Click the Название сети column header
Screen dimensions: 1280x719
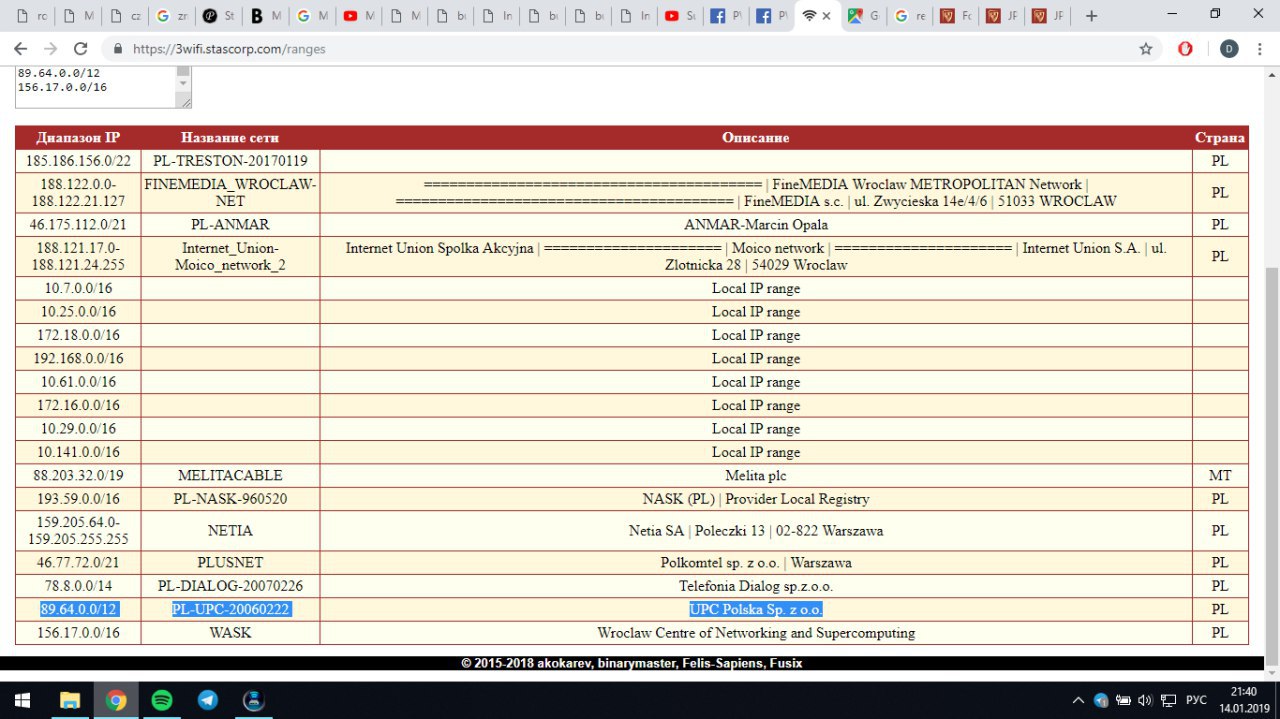pyautogui.click(x=230, y=138)
